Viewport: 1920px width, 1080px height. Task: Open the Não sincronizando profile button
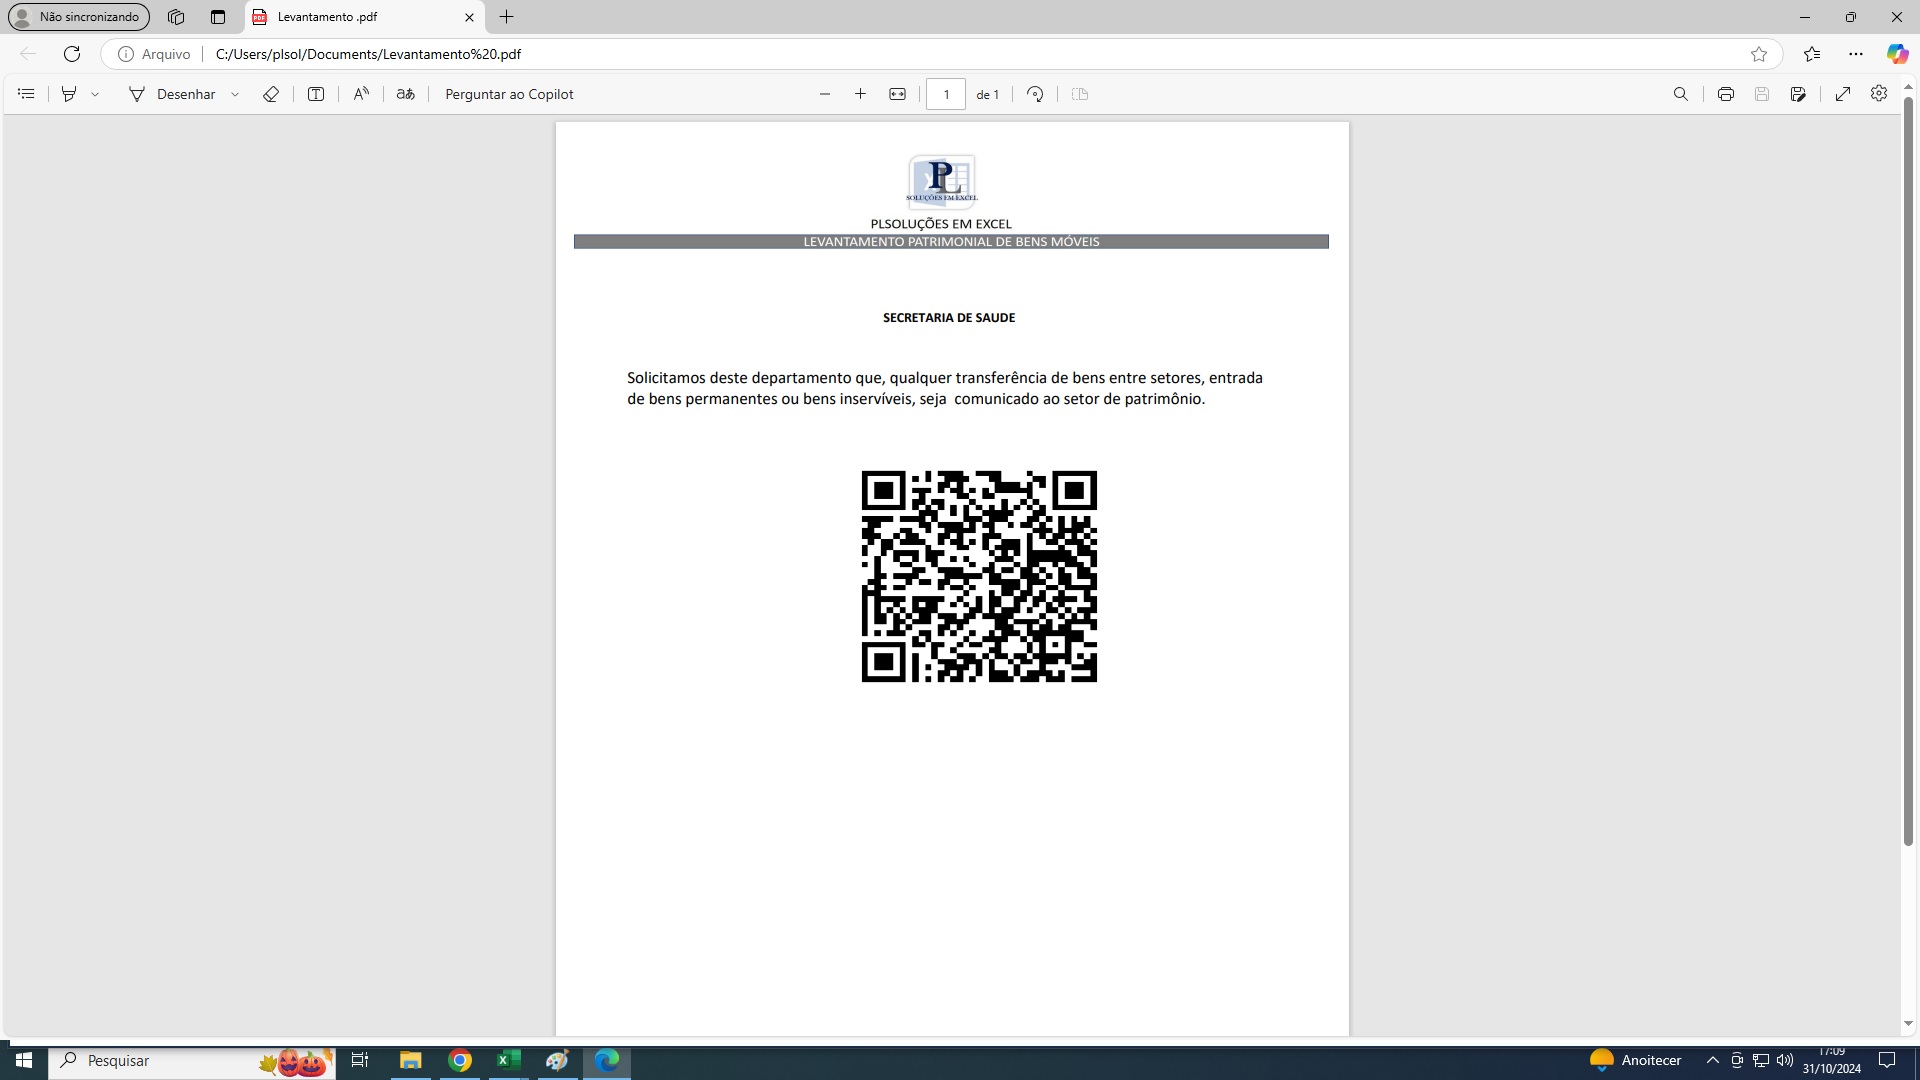click(x=79, y=17)
